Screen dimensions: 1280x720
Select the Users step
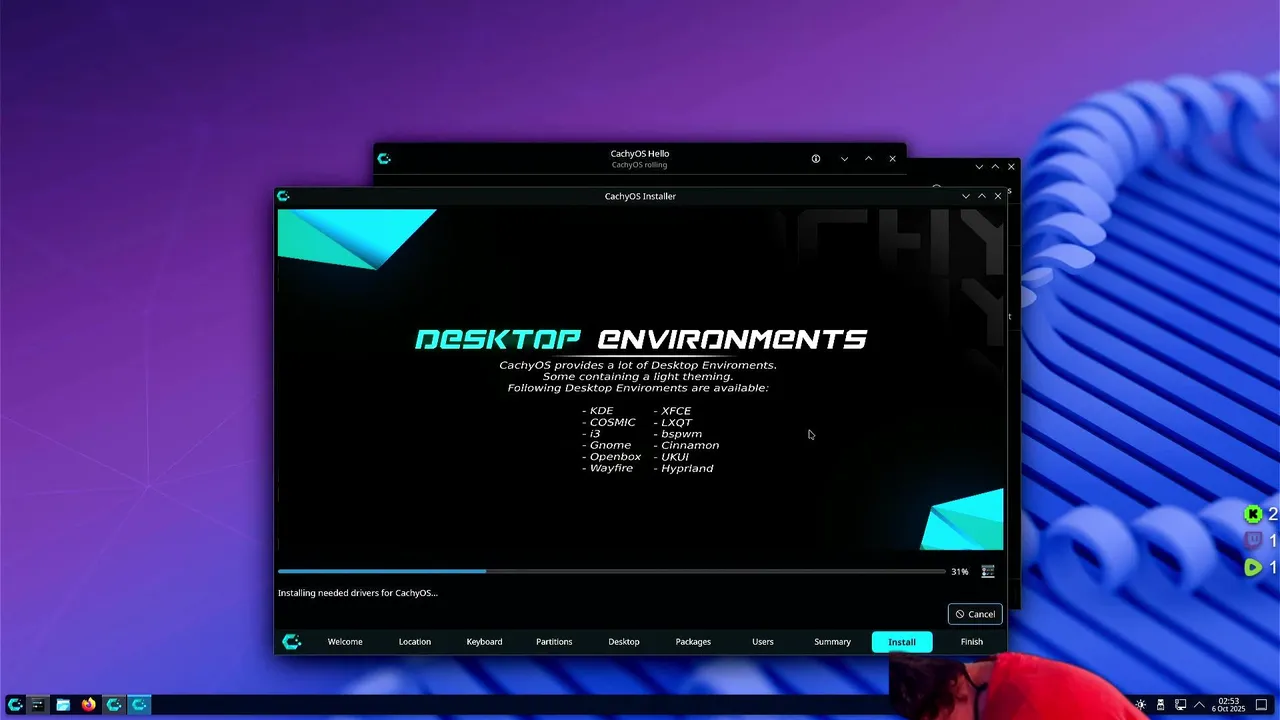(763, 642)
